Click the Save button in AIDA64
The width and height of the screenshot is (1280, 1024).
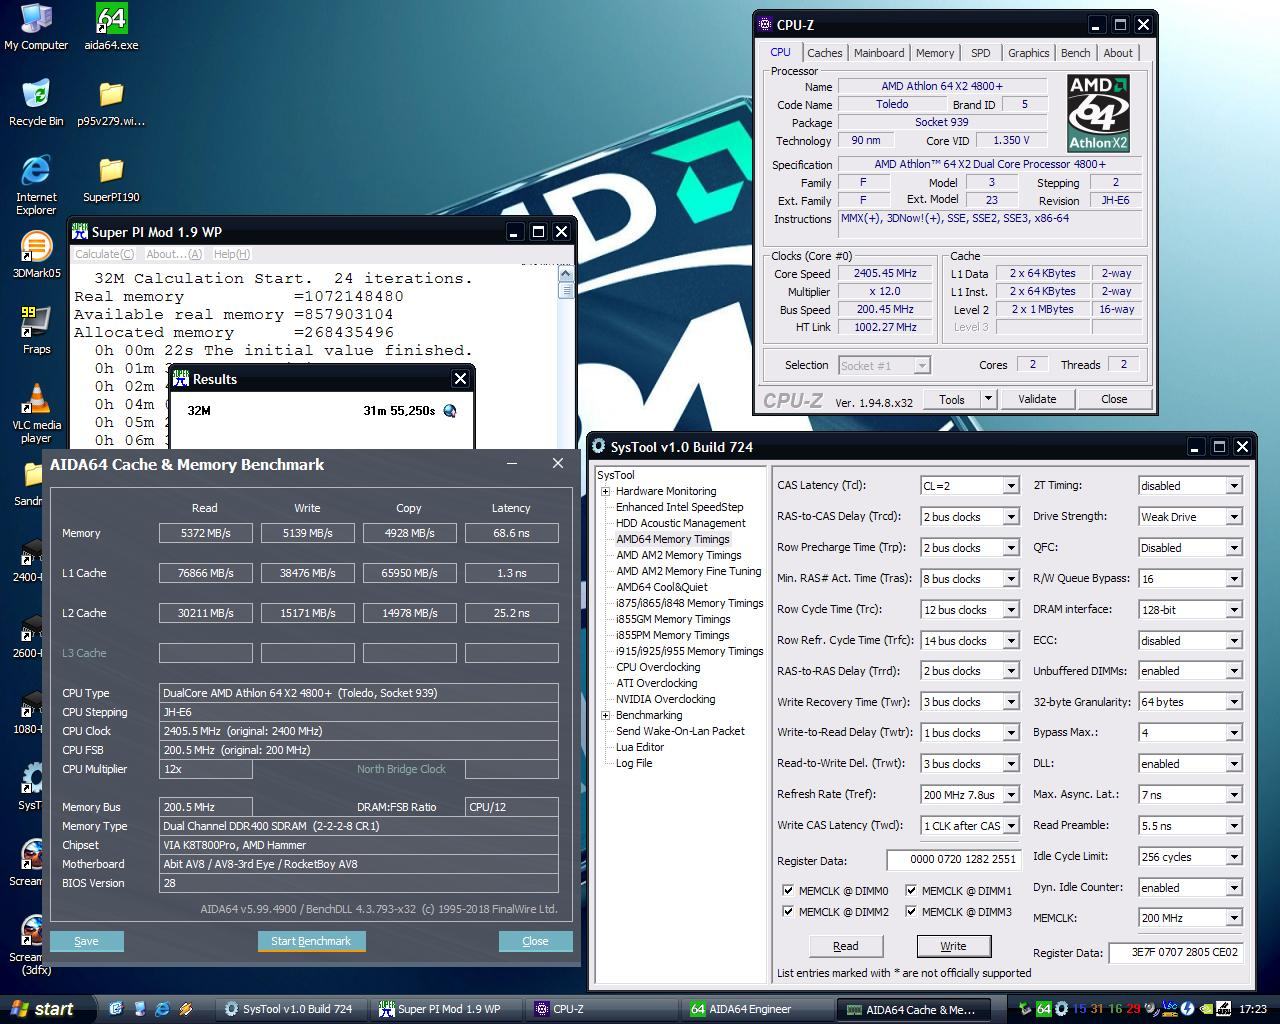[x=86, y=941]
